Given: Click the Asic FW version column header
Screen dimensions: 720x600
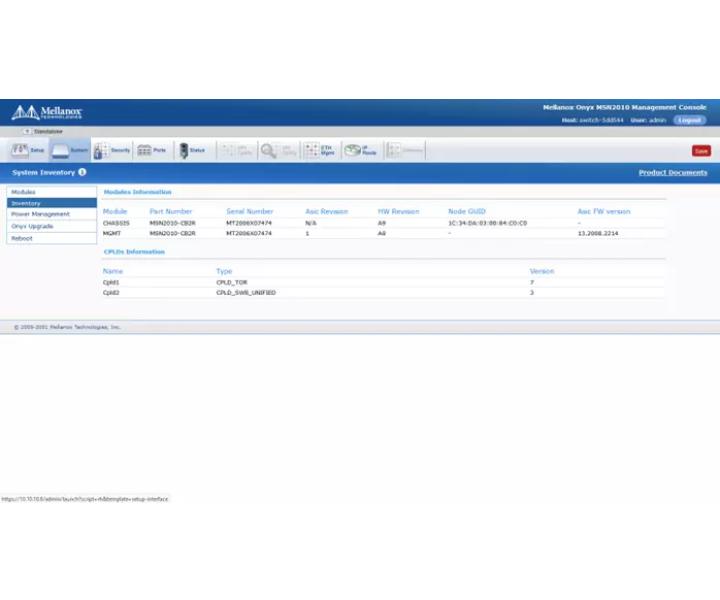Looking at the screenshot, I should pos(604,211).
